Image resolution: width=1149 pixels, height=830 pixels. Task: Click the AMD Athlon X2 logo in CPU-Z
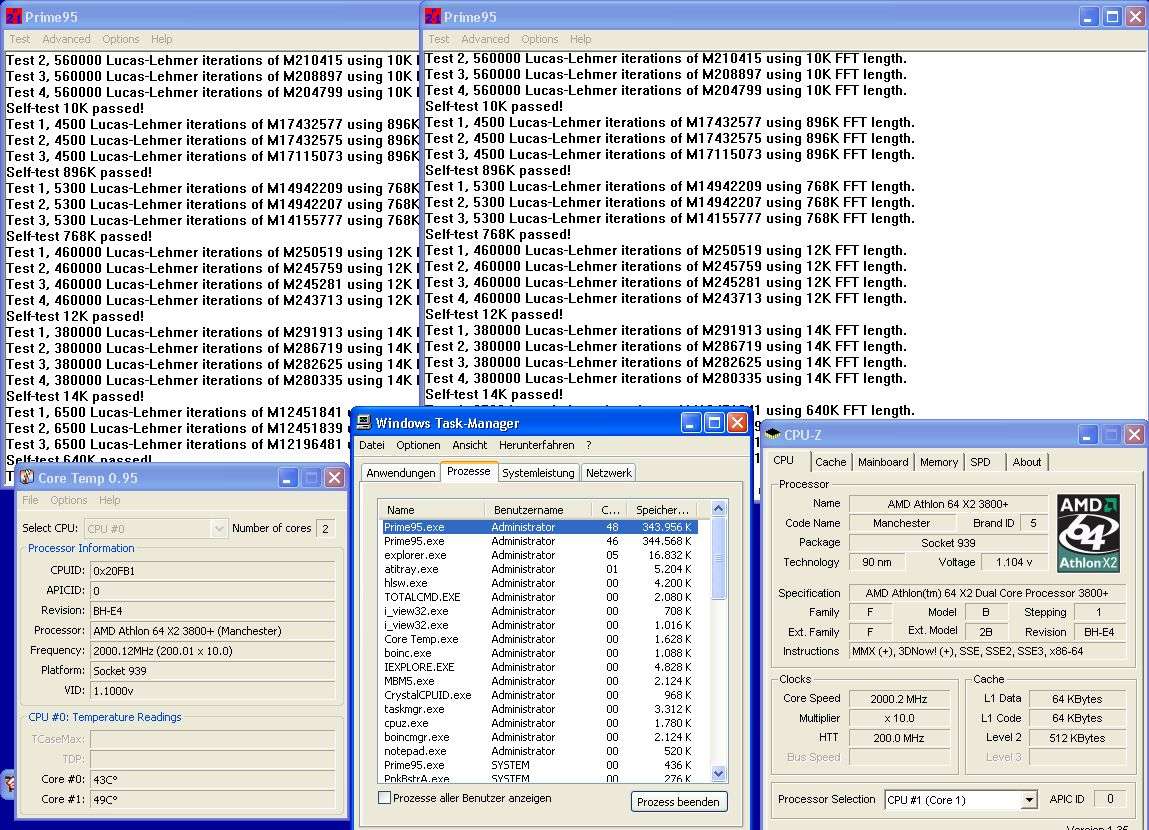(1088, 533)
